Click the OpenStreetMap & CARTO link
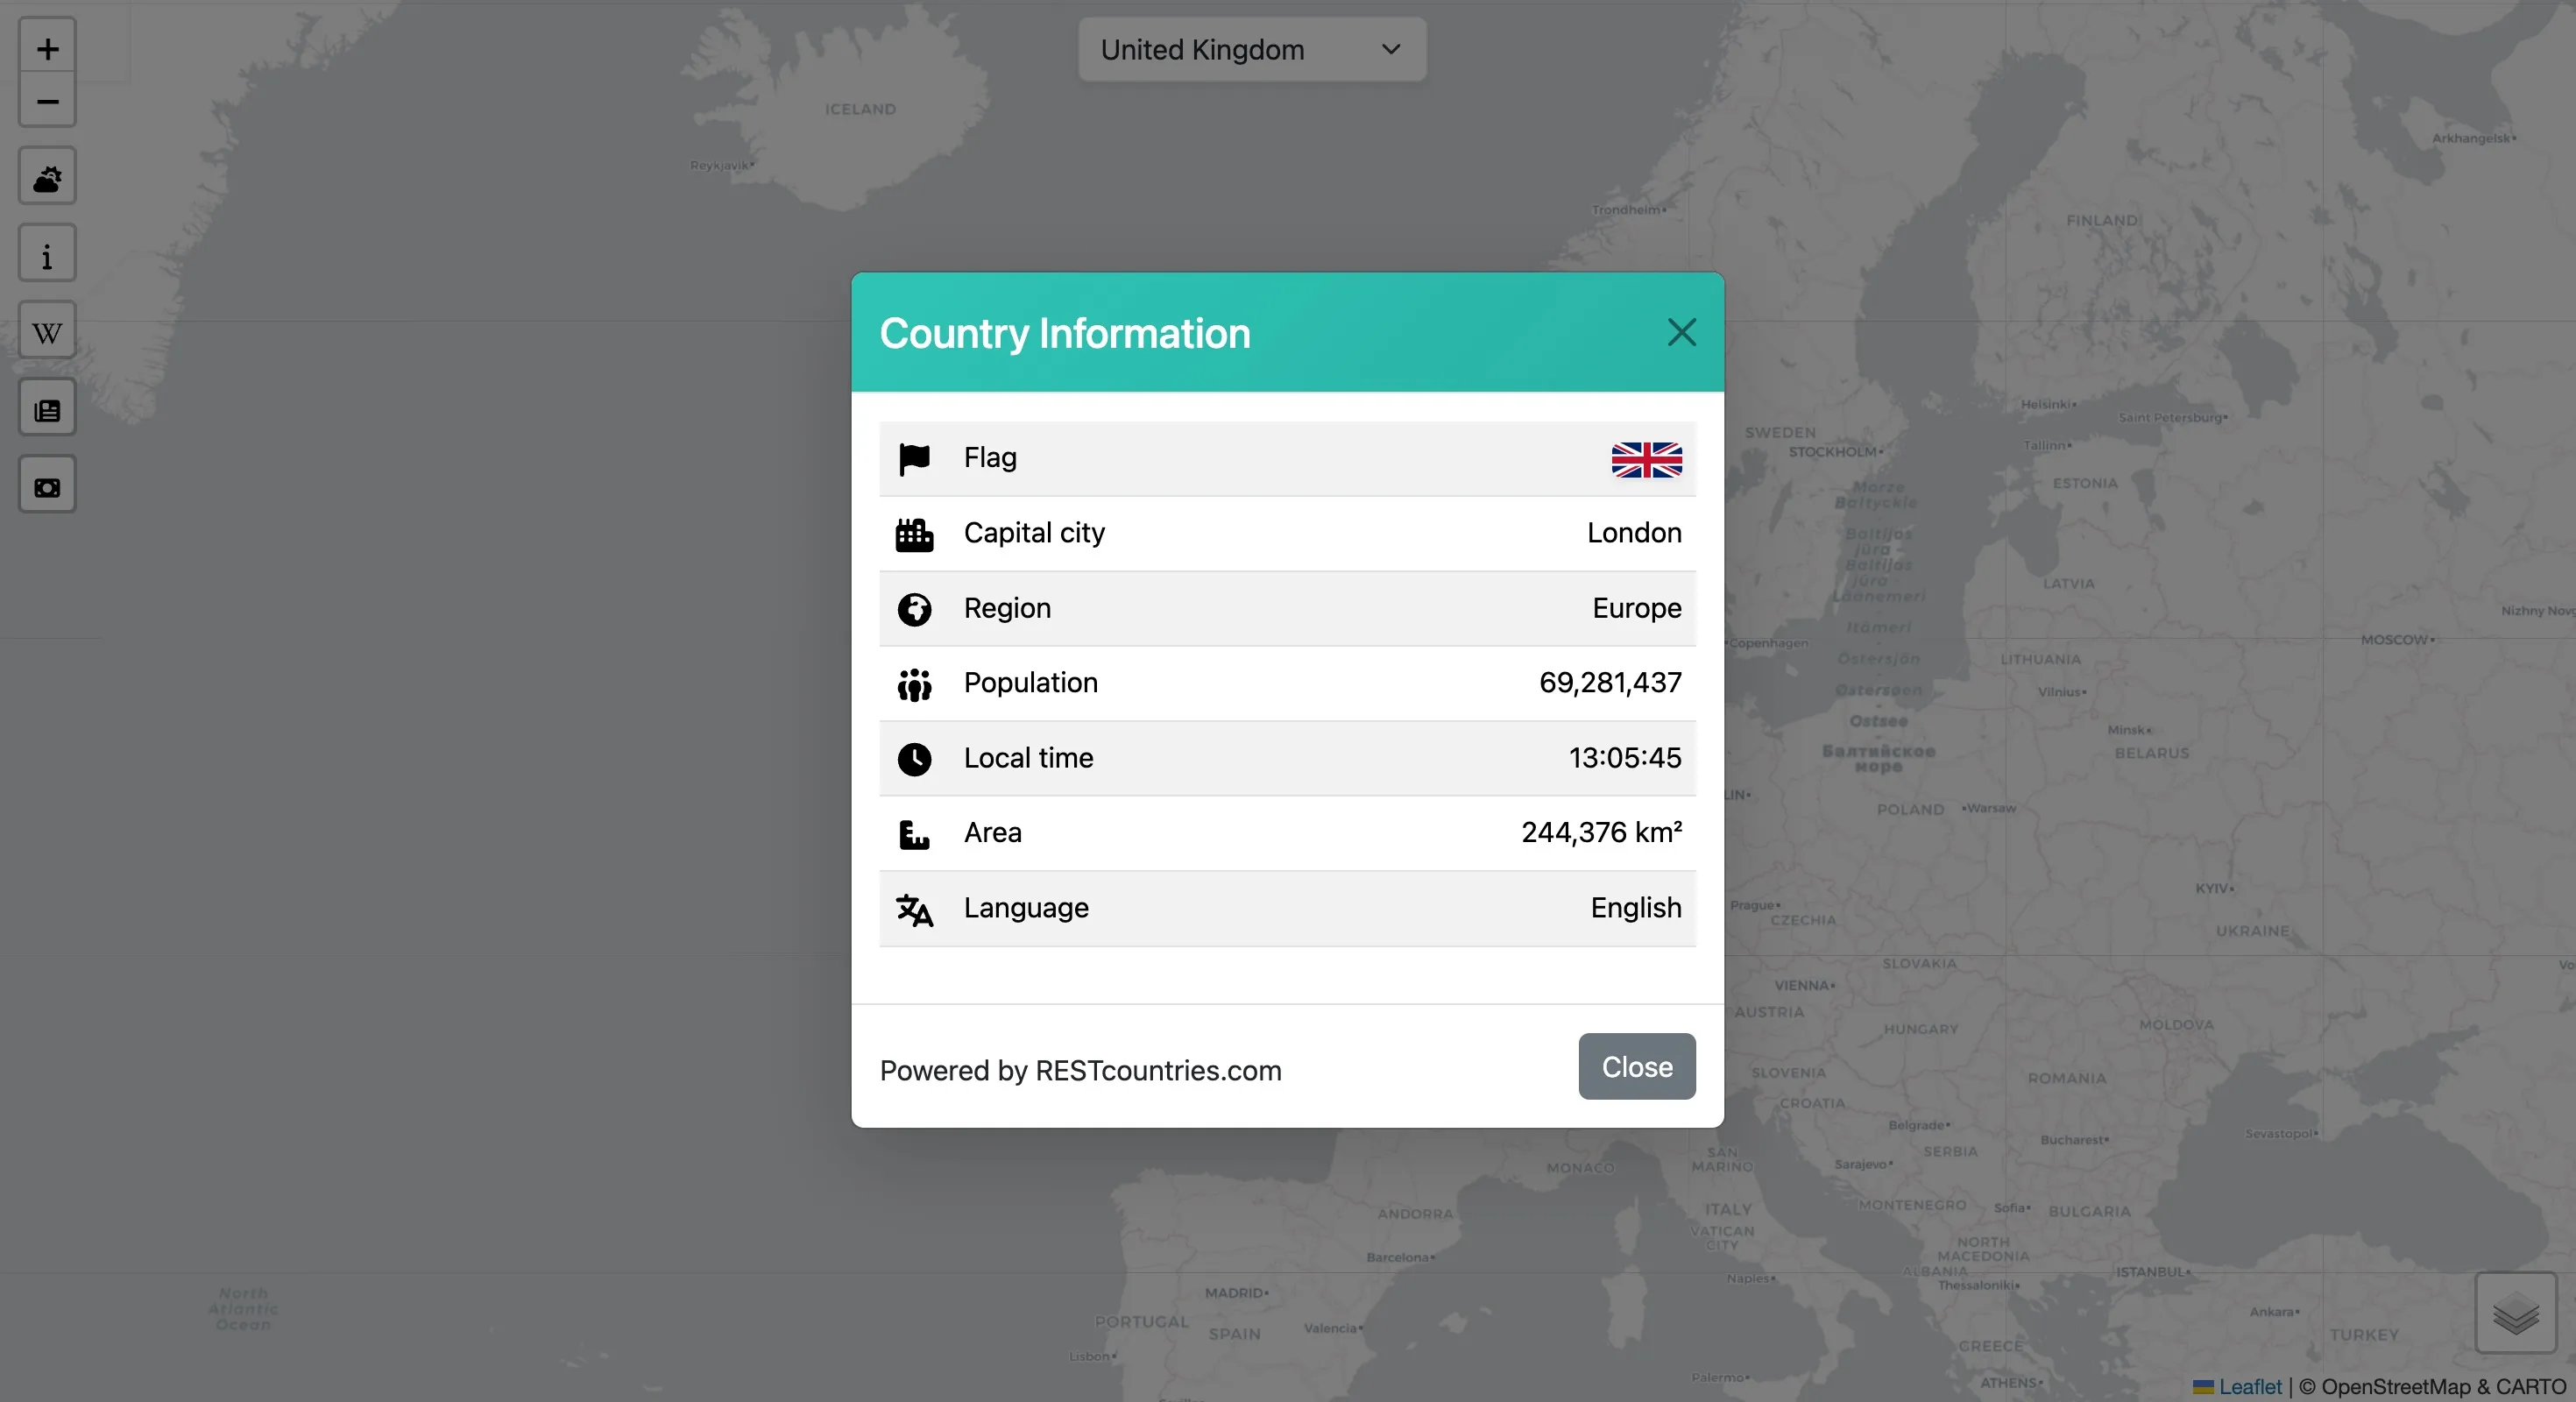The image size is (2576, 1402). tap(2432, 1386)
